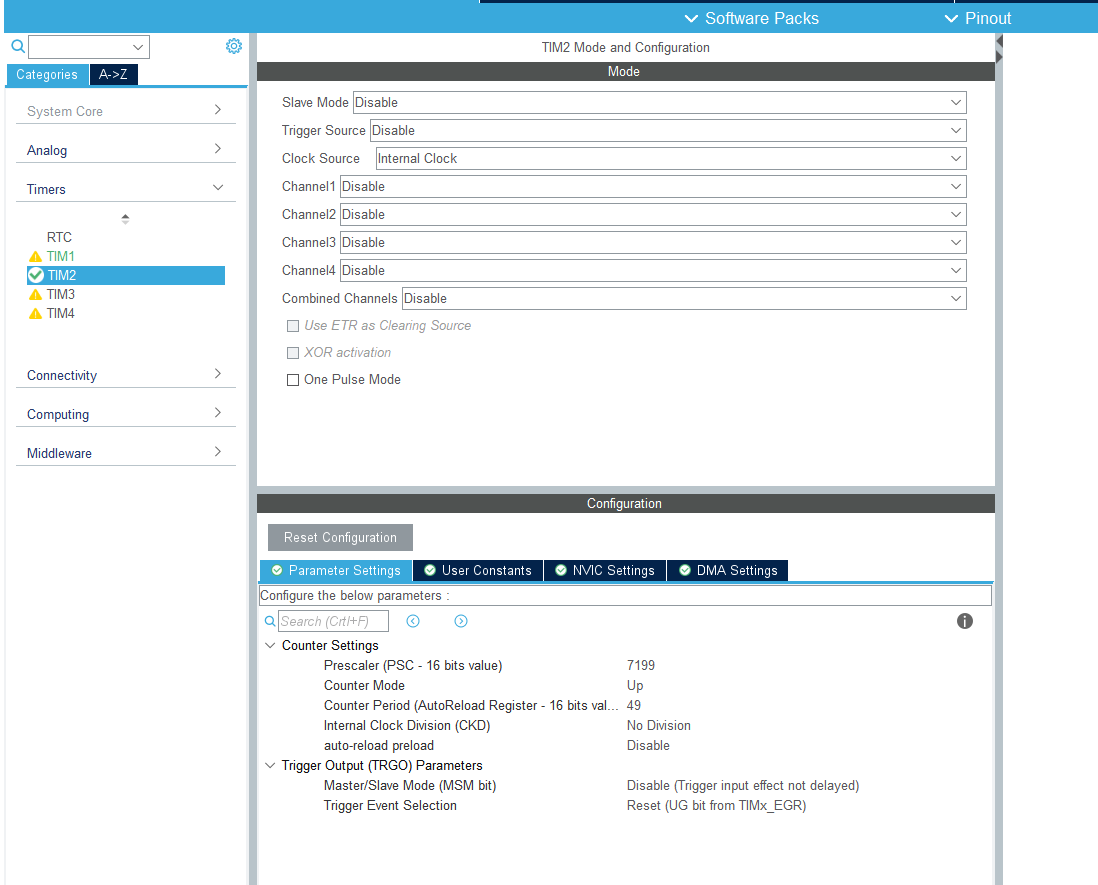This screenshot has height=885, width=1098.
Task: Click the parameter search magnifier icon
Action: (270, 621)
